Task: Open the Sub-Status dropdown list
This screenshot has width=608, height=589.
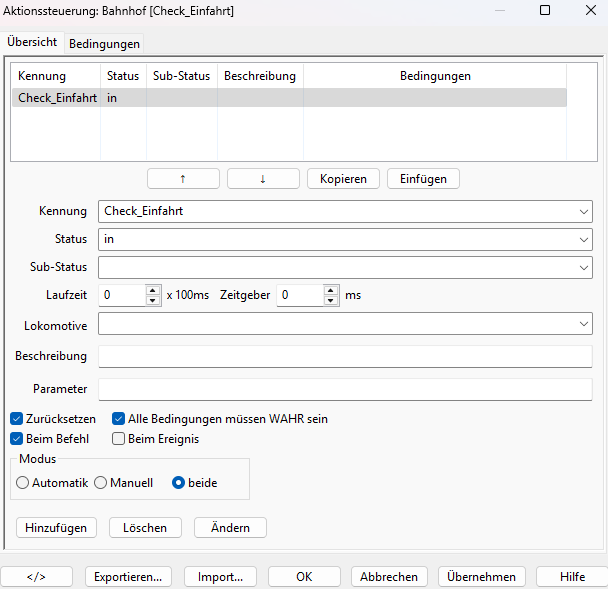Action: (584, 268)
